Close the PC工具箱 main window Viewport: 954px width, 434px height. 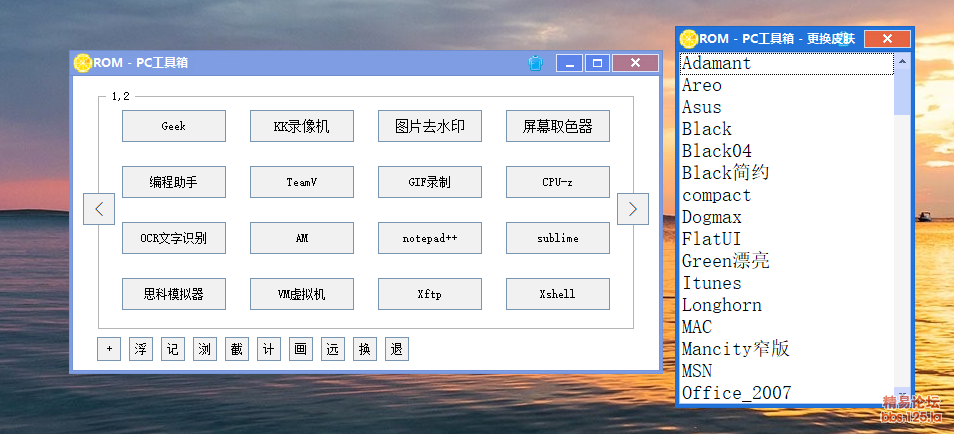635,63
